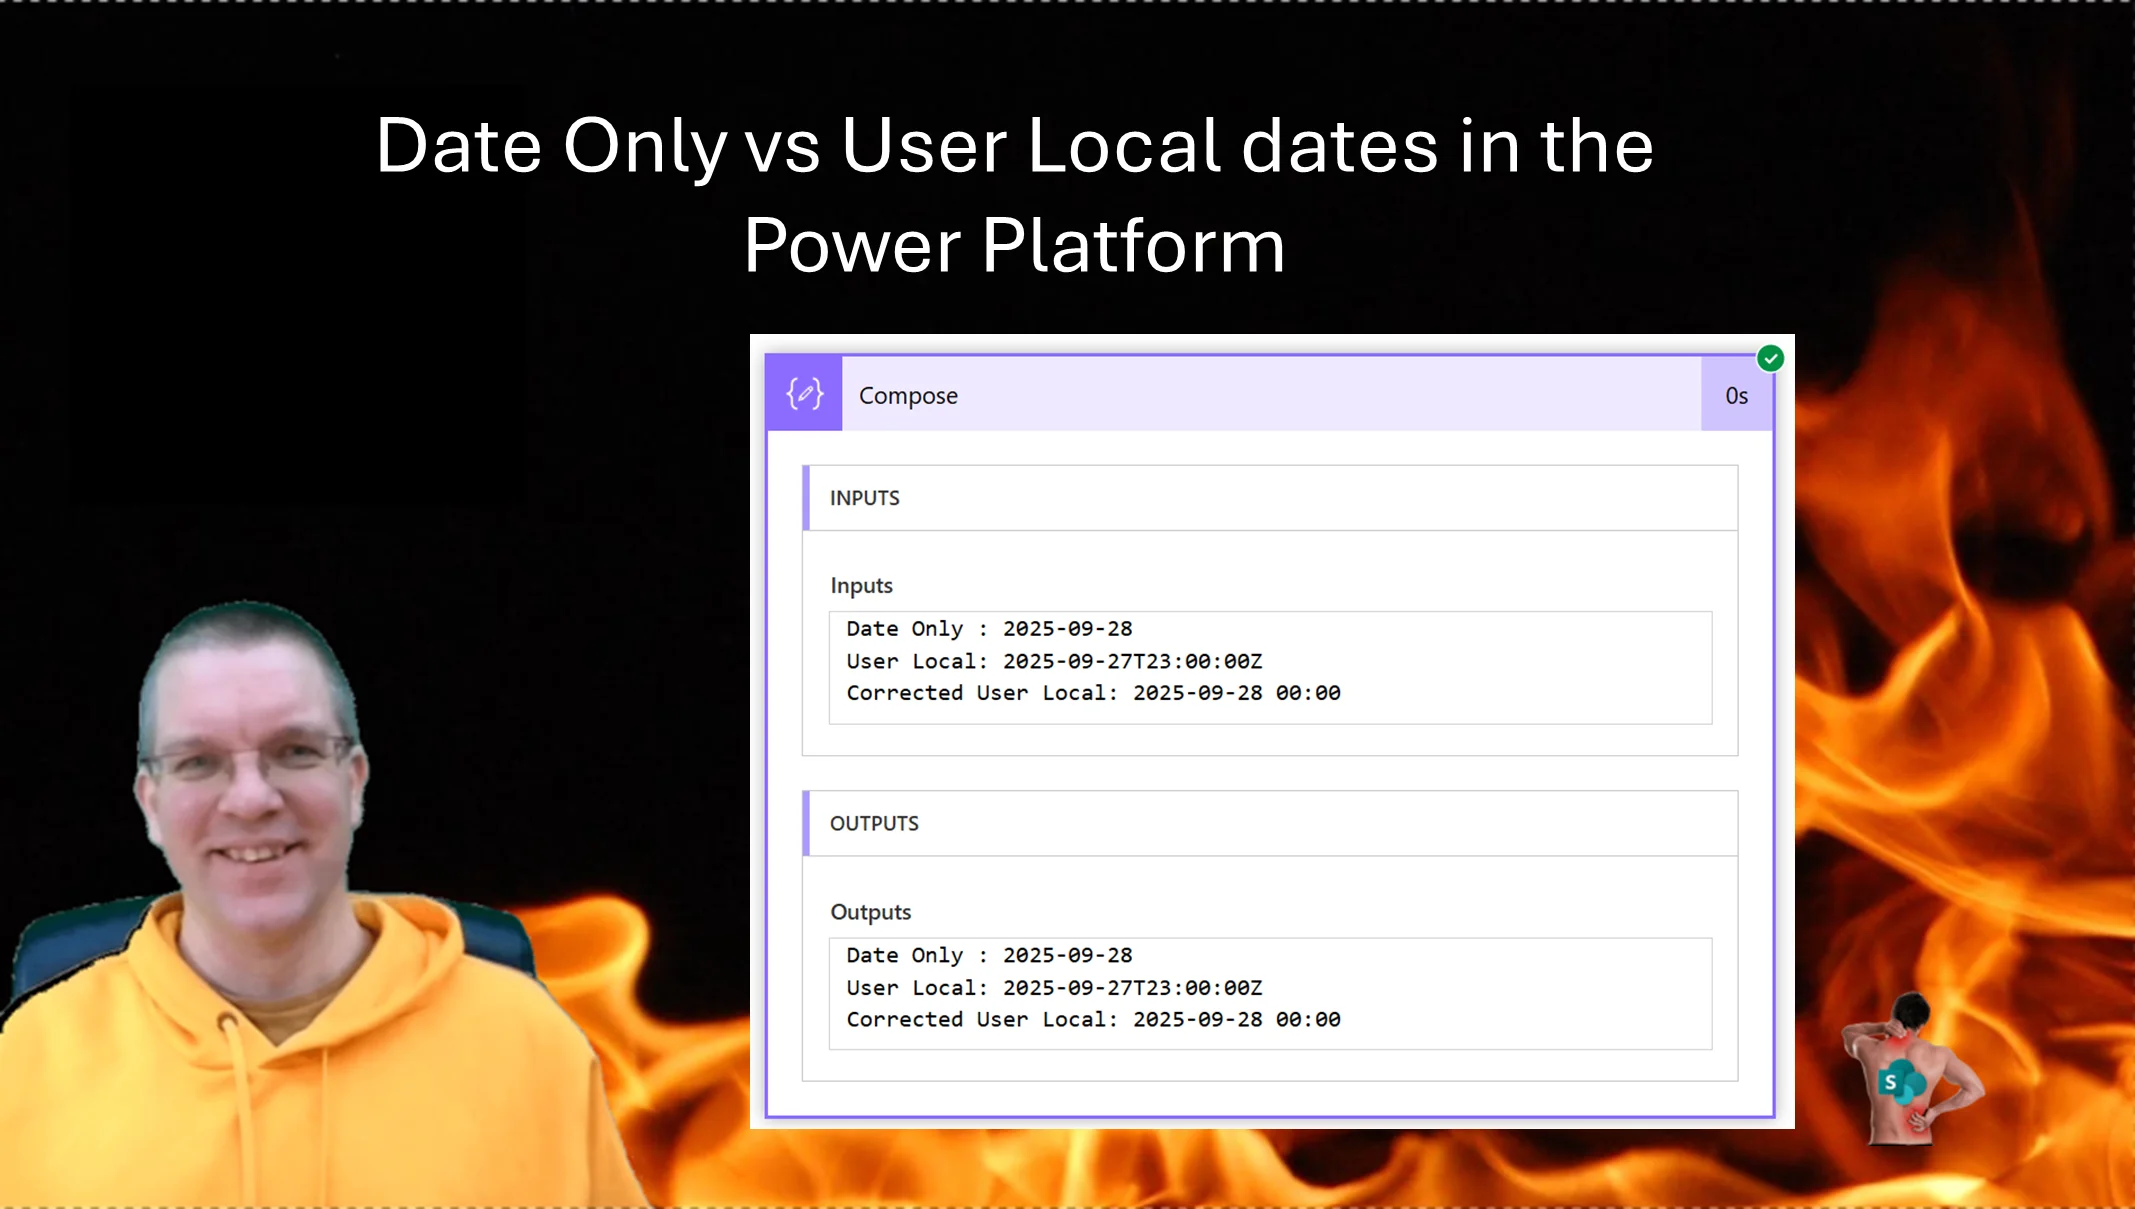Open the Compose action header title
Image resolution: width=2135 pixels, height=1209 pixels.
coord(908,396)
